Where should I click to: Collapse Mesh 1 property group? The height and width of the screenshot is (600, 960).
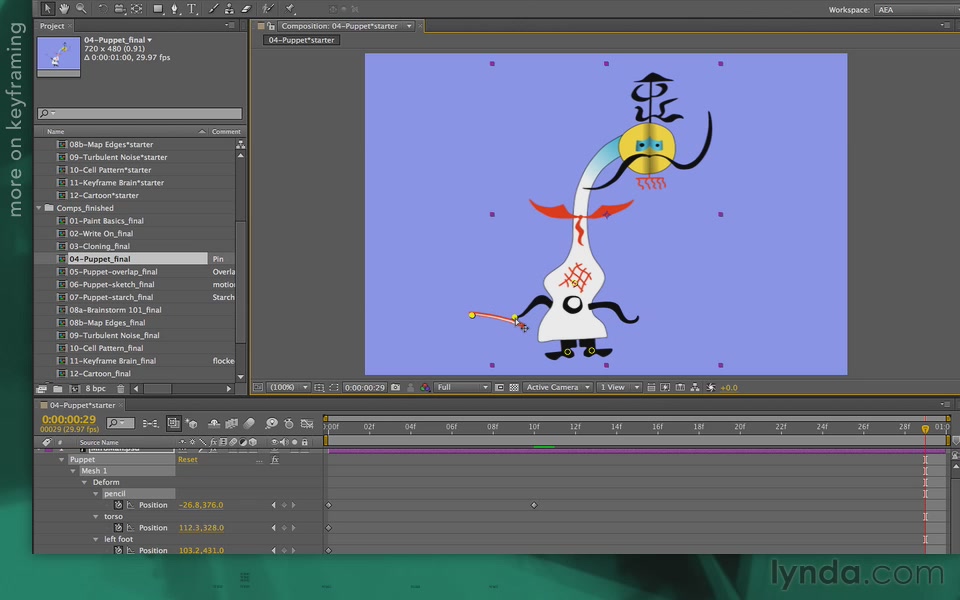tap(73, 471)
